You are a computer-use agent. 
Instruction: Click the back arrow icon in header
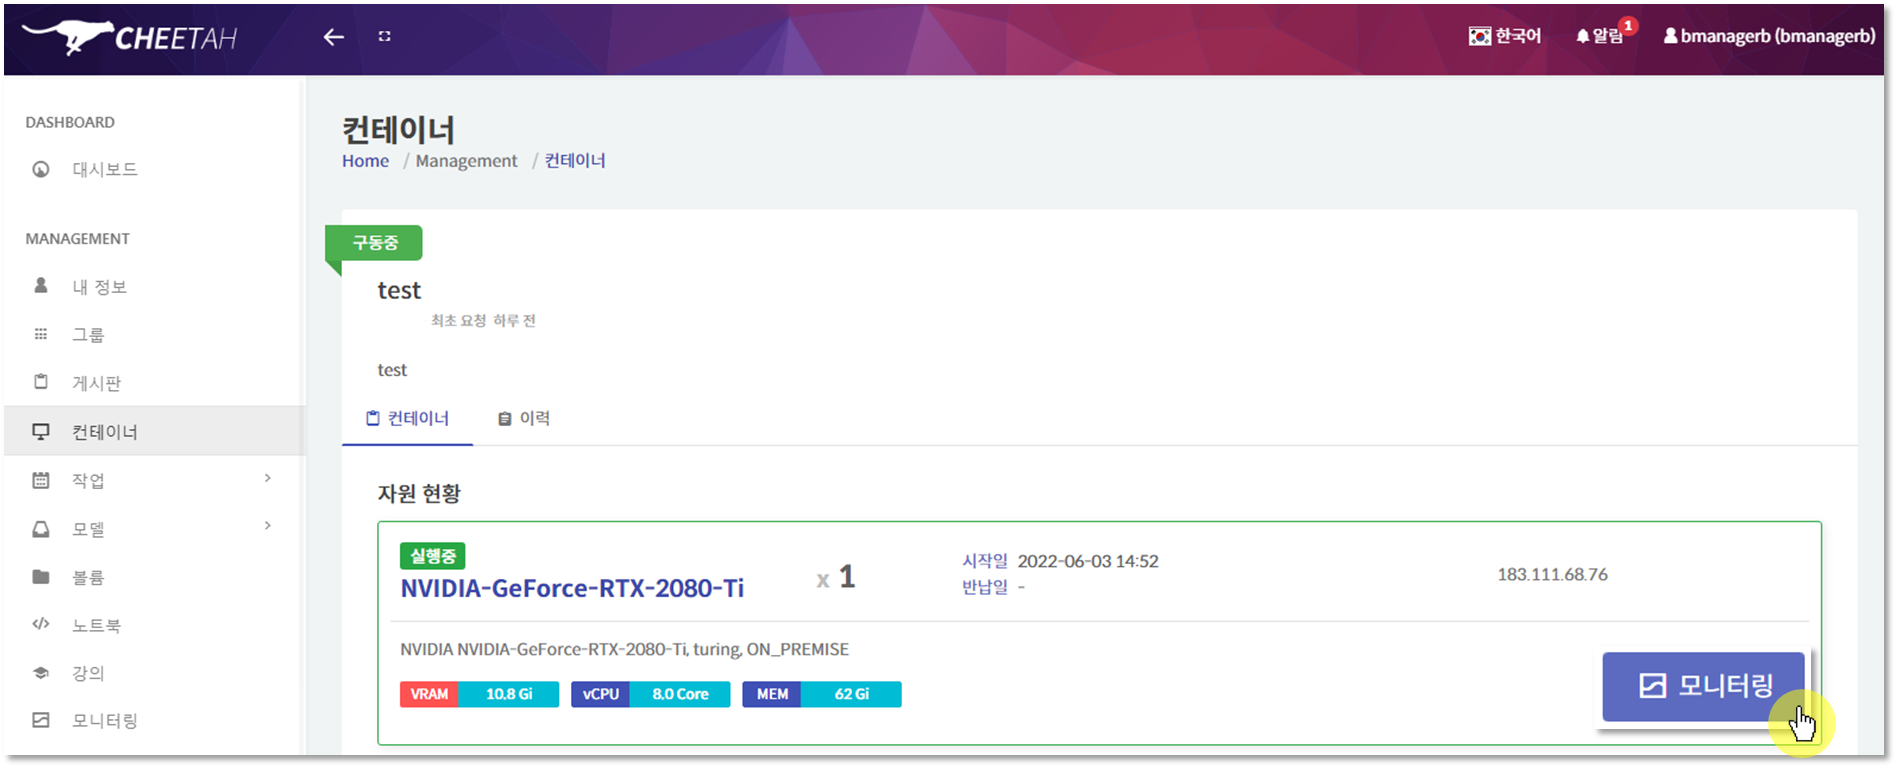[333, 37]
